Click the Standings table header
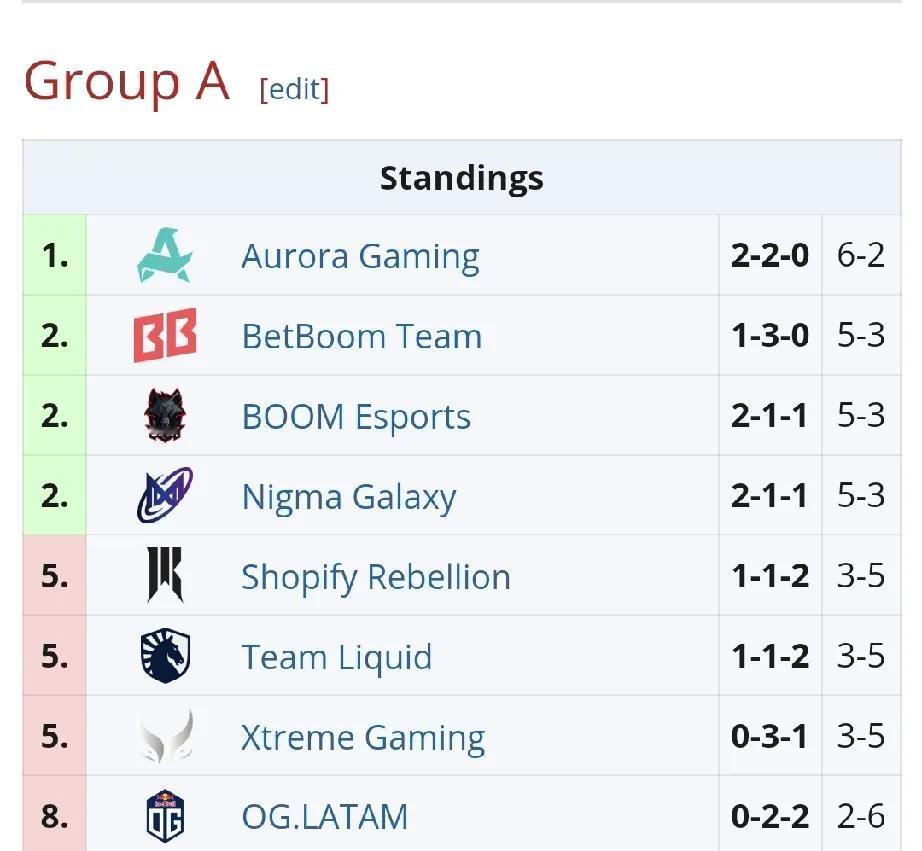This screenshot has width=922, height=851. (x=461, y=178)
